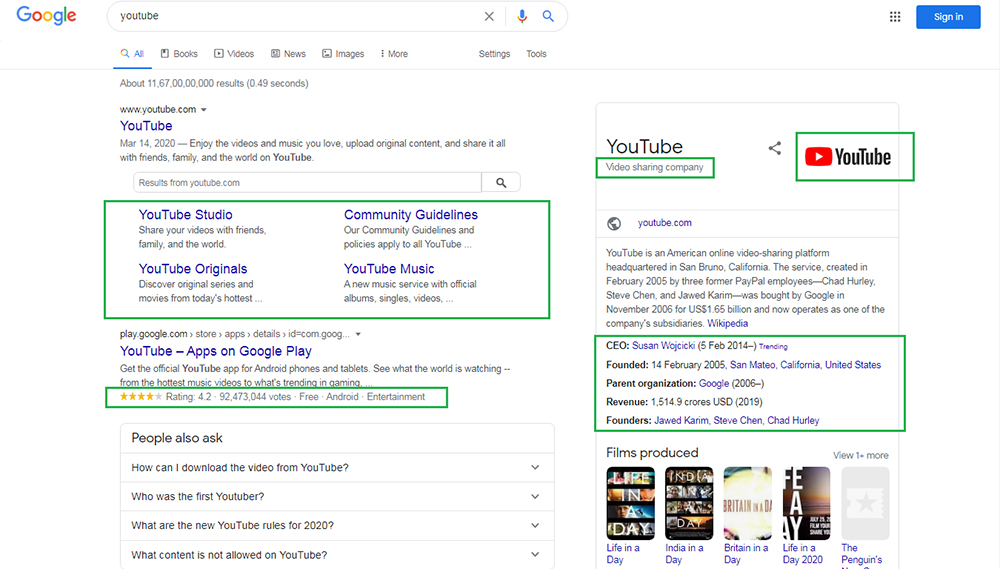Click the results count text
The image size is (1000, 569).
click(x=214, y=84)
